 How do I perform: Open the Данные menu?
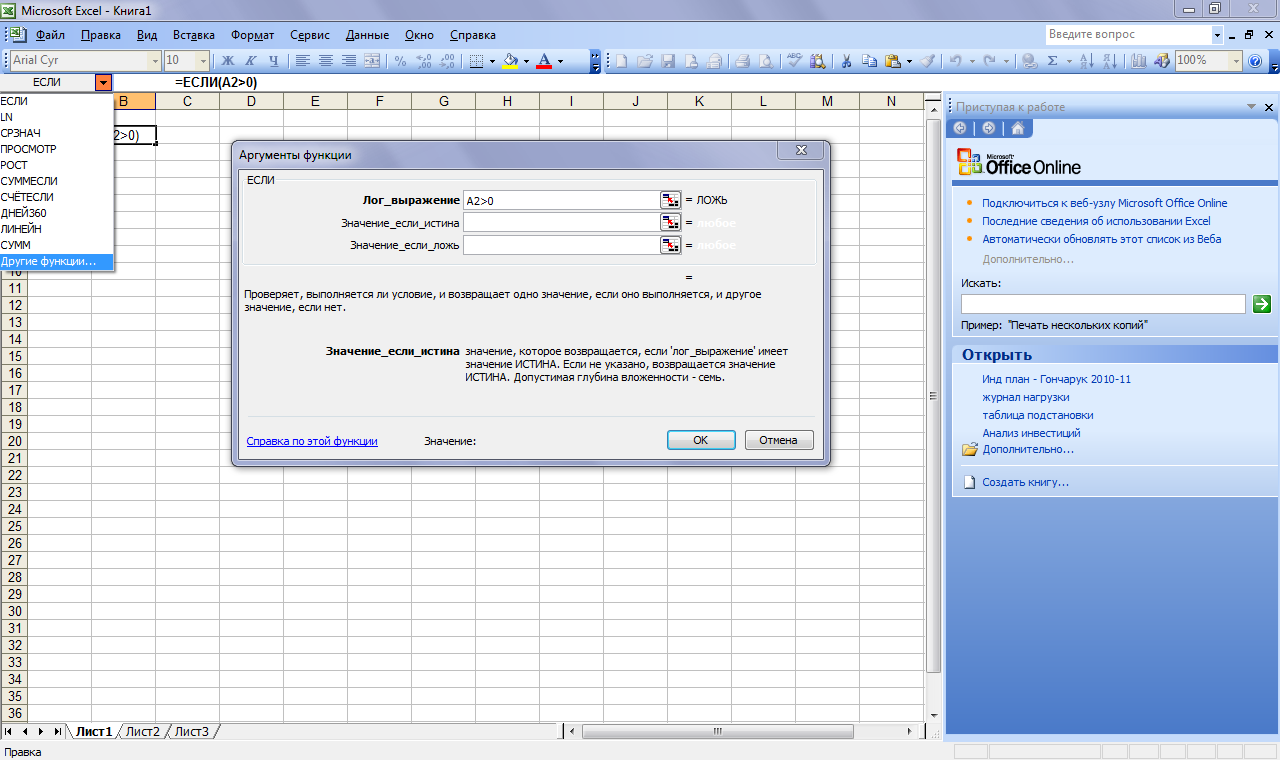(x=367, y=34)
